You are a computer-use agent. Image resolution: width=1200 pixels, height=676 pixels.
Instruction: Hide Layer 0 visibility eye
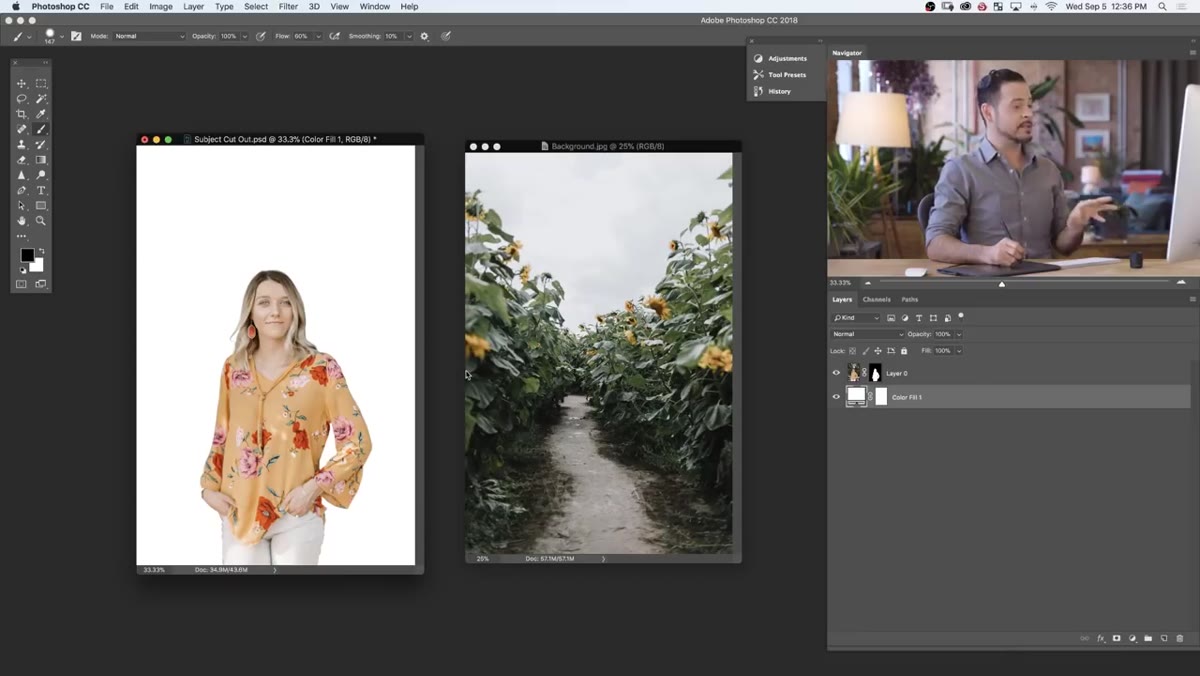click(x=836, y=373)
